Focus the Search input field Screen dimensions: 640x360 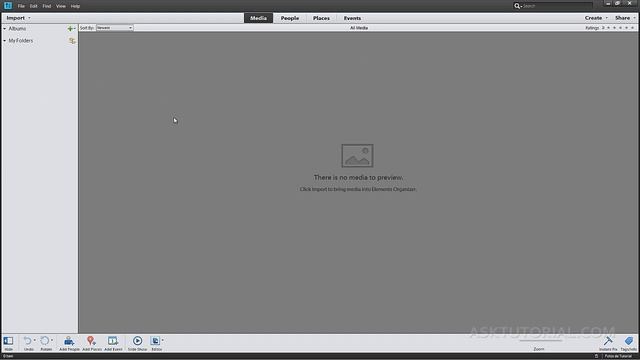[x=557, y=6]
